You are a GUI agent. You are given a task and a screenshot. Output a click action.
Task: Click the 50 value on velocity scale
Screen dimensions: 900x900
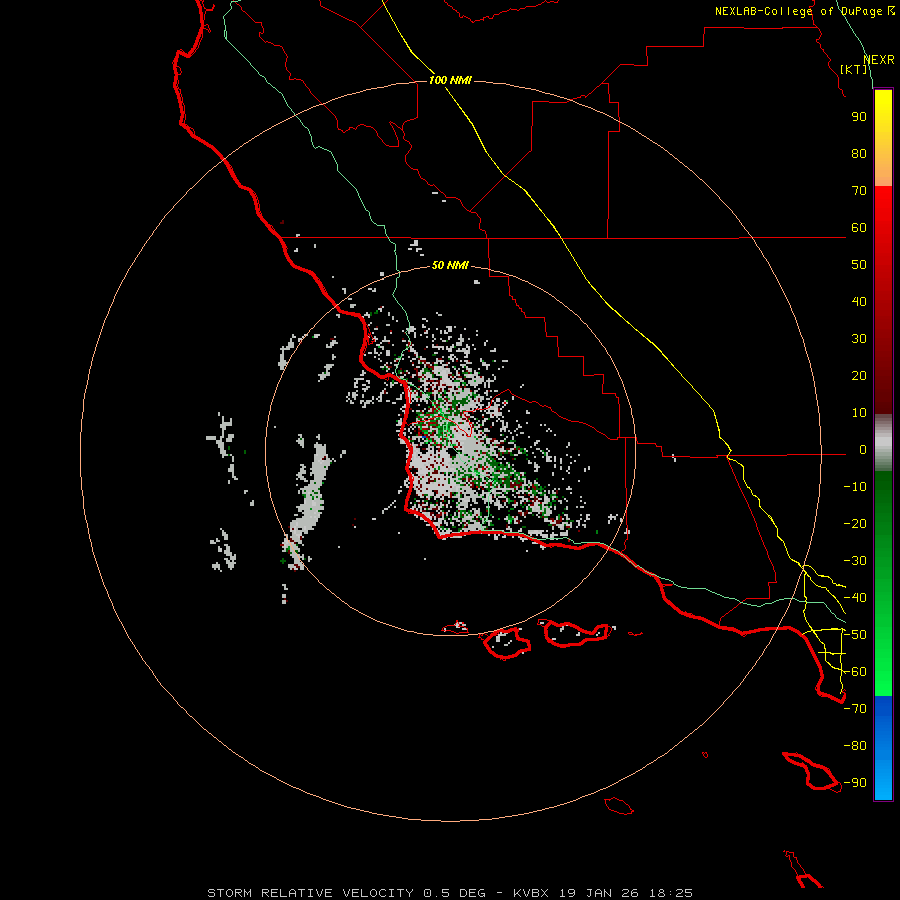[859, 265]
